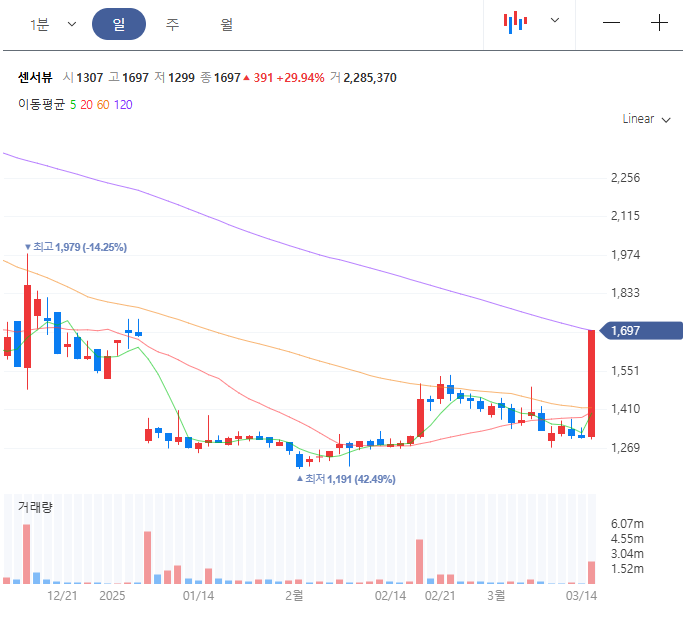Select the 일 daily chart tab
This screenshot has height=624, width=684.
119,24
